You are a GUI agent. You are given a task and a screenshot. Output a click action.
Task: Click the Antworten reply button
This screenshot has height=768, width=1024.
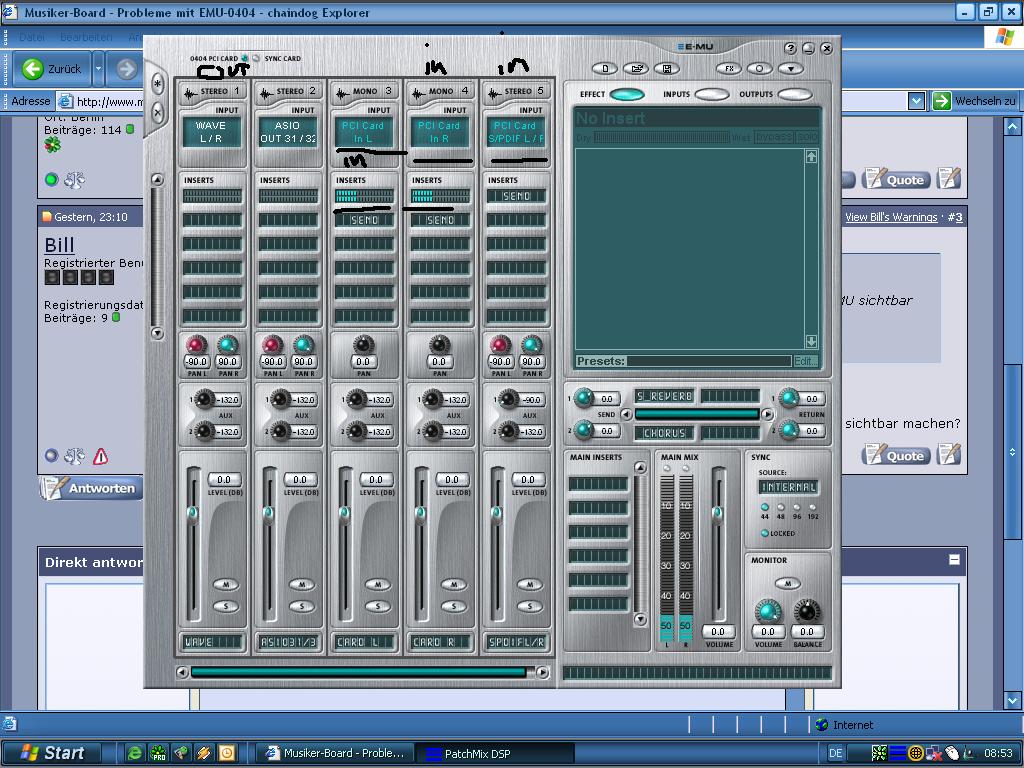click(91, 488)
